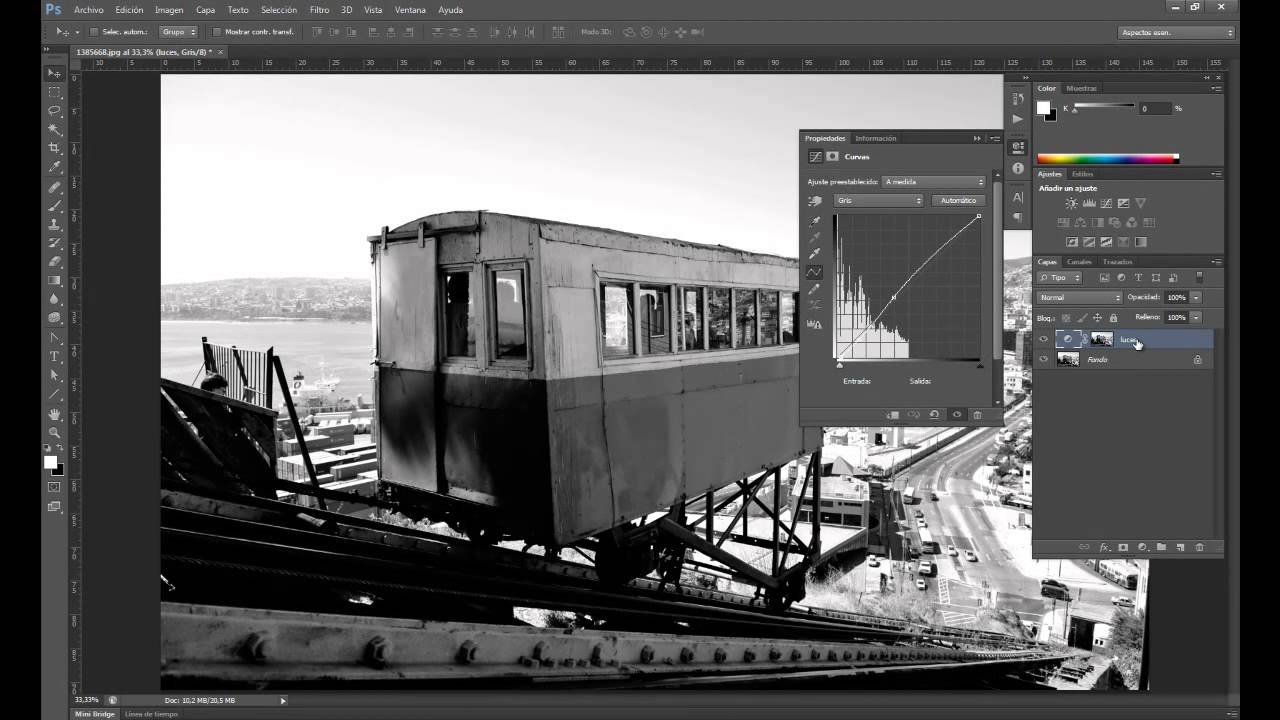Create a new layer in Capas panel
1280x720 pixels.
coord(1180,548)
